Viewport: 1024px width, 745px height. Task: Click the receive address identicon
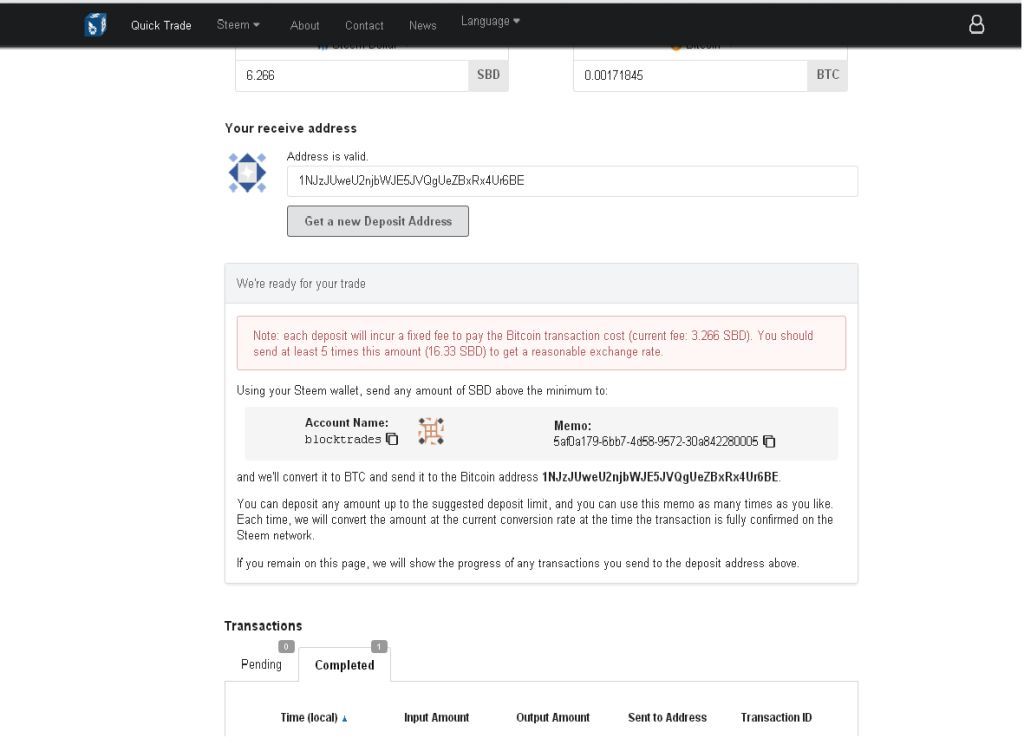(247, 173)
